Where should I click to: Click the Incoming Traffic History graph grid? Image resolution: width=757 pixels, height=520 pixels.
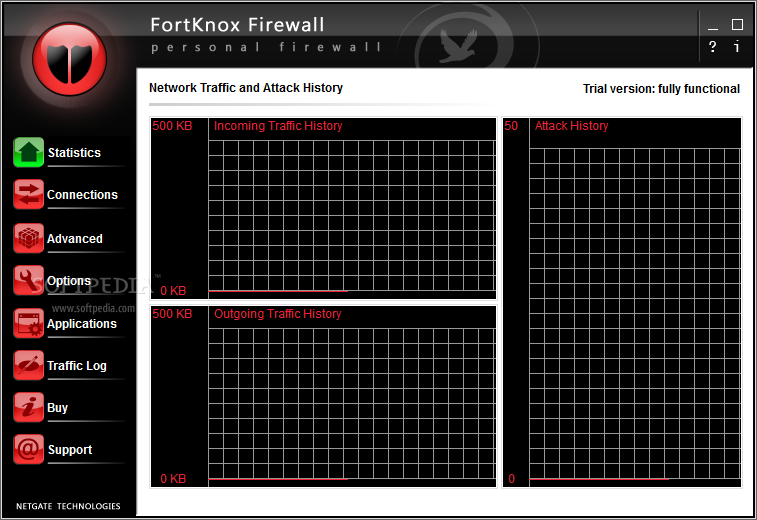tap(352, 215)
